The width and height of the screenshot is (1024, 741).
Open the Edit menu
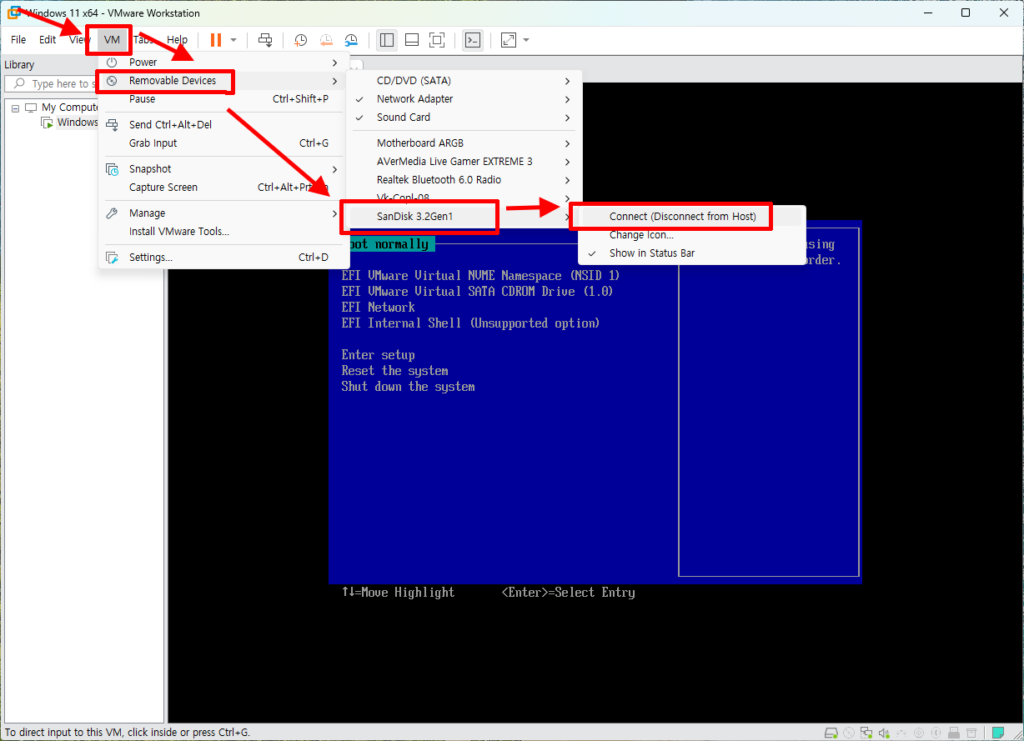pos(47,40)
